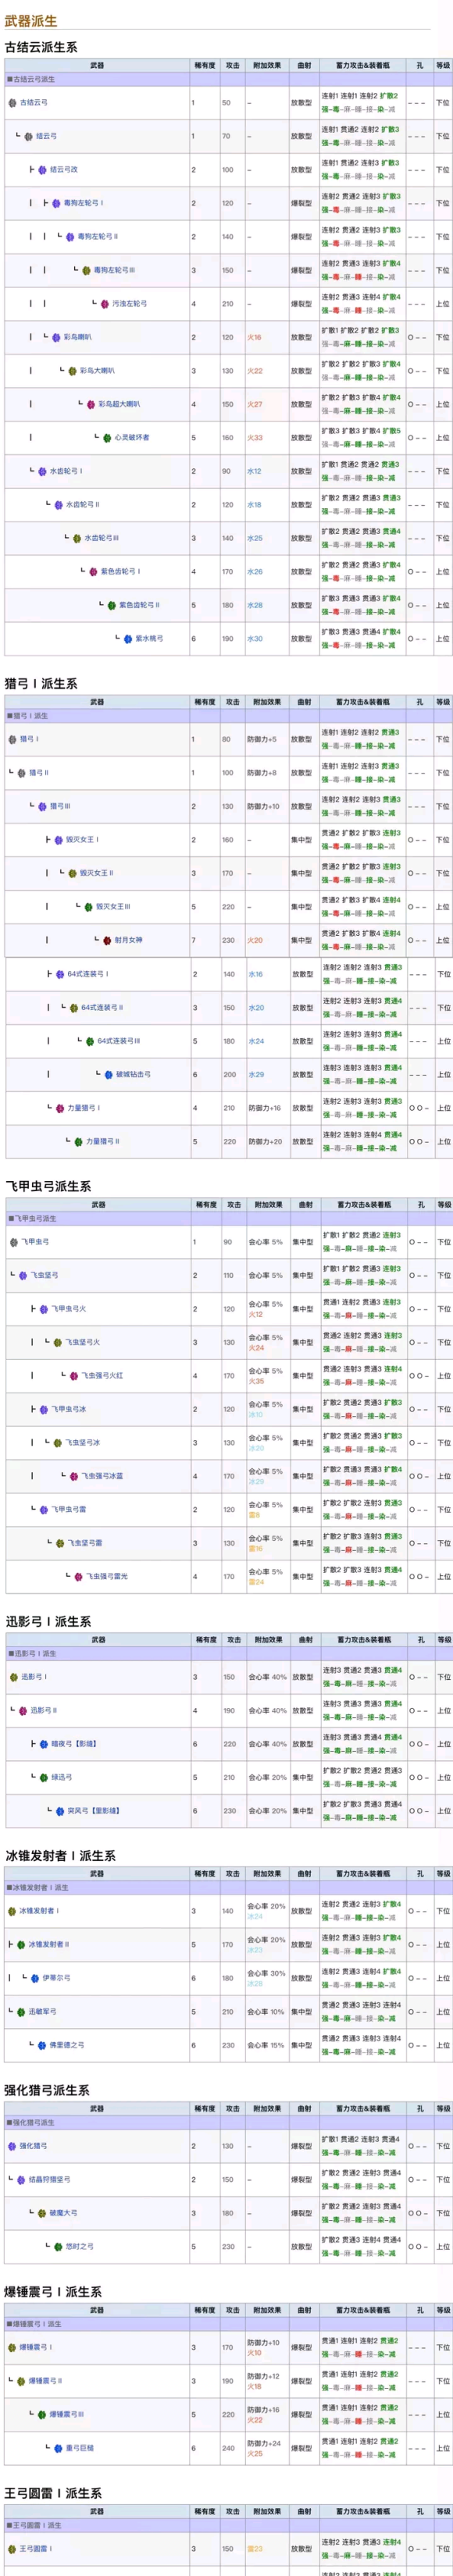Toggle the 迅影弓 I 派生 group header

click(x=228, y=1654)
